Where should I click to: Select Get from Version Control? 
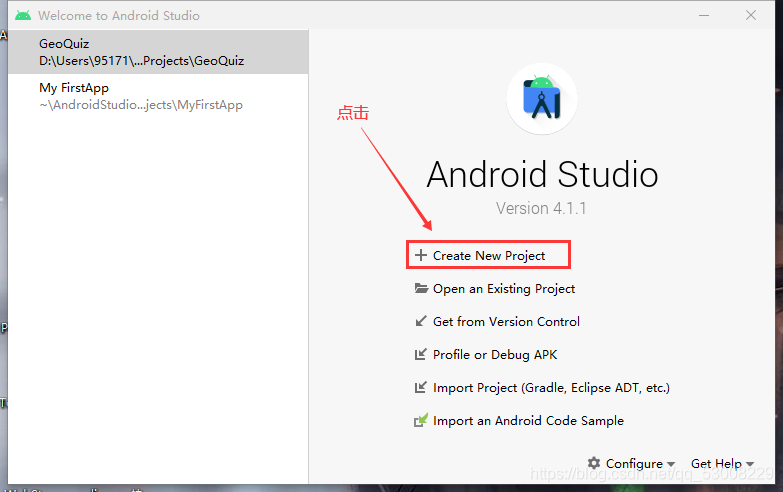[x=506, y=322]
